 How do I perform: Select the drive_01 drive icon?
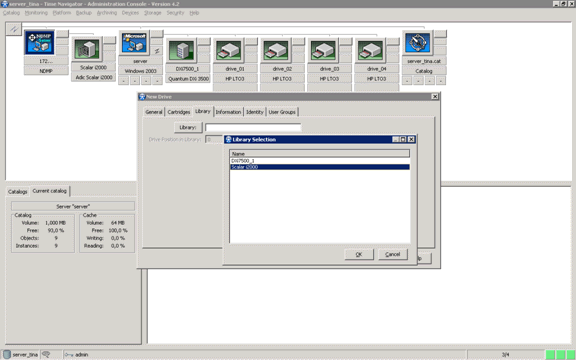pos(229,50)
